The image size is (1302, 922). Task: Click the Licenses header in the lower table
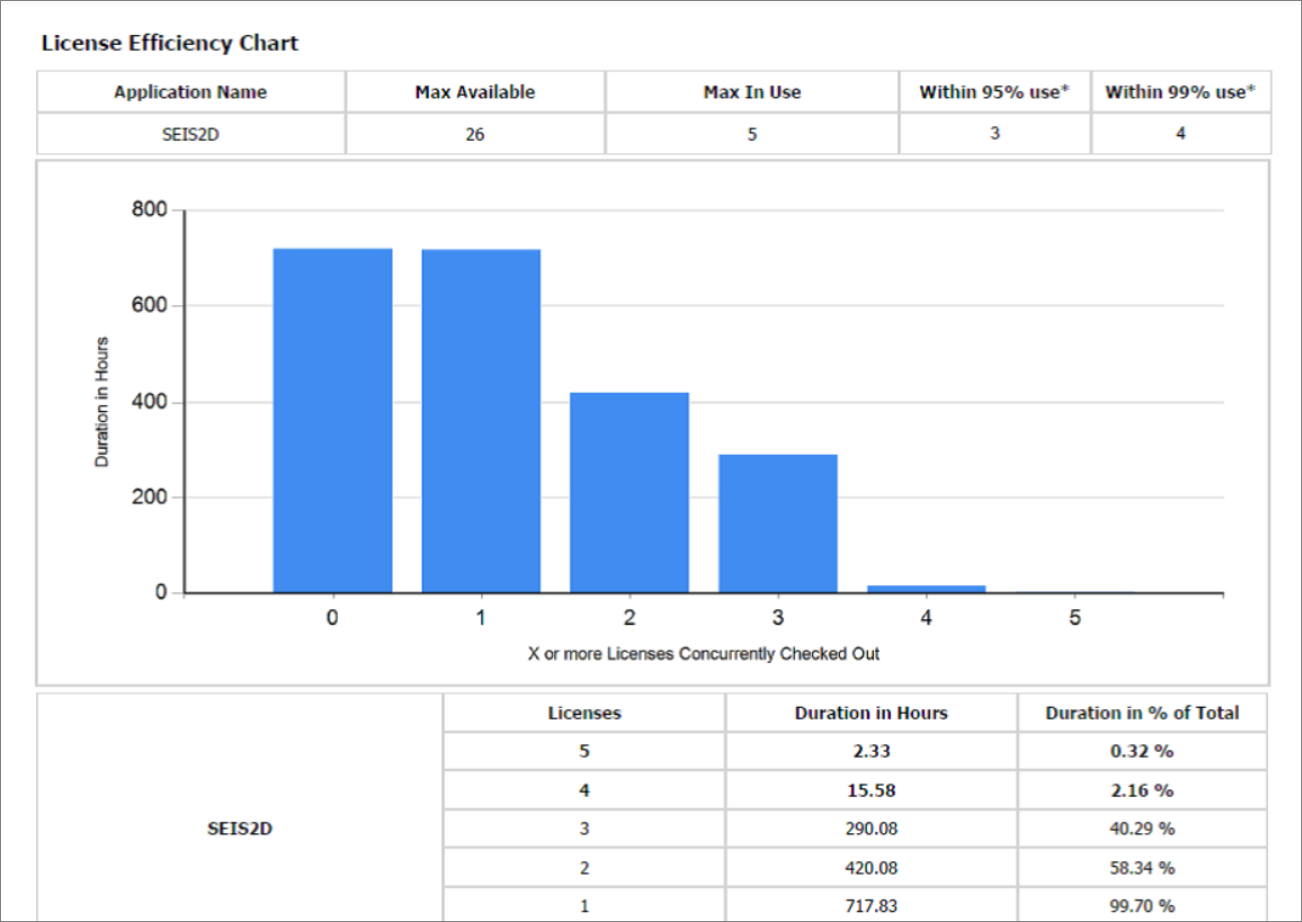584,713
